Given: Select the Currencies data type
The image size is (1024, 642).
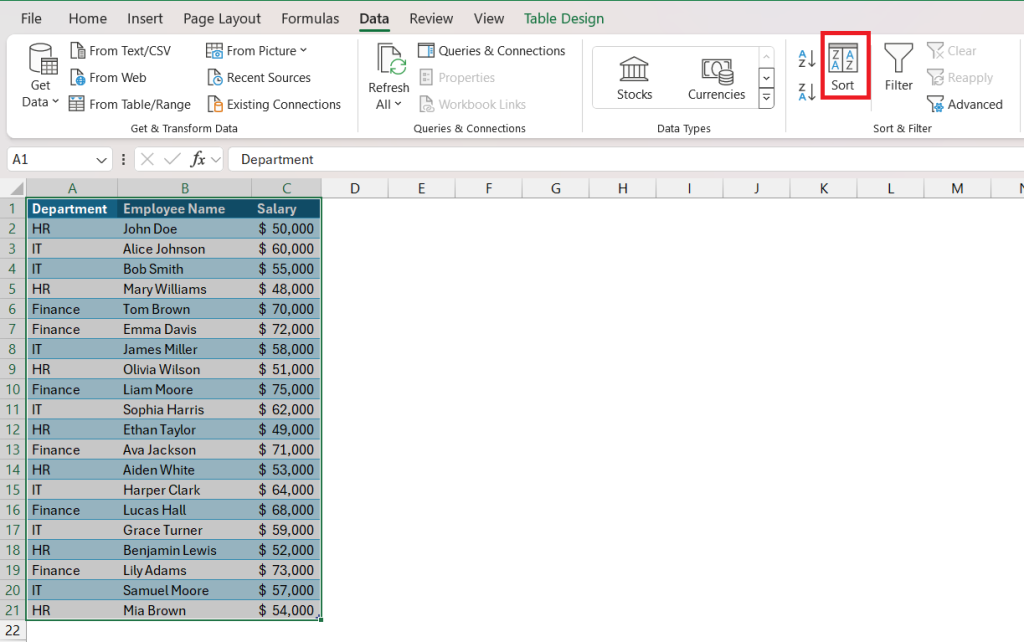Looking at the screenshot, I should tap(716, 78).
